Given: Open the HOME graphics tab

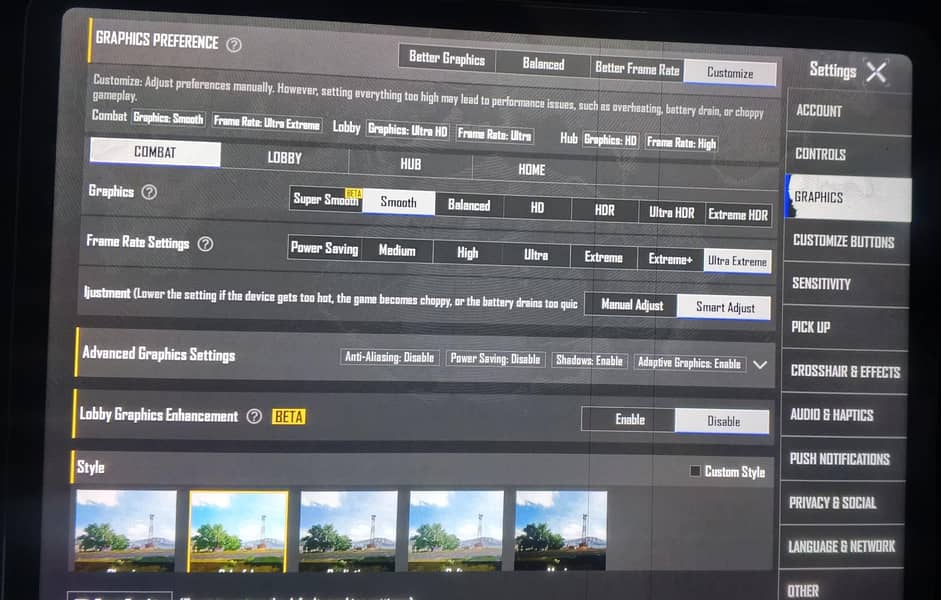Looking at the screenshot, I should [x=532, y=170].
